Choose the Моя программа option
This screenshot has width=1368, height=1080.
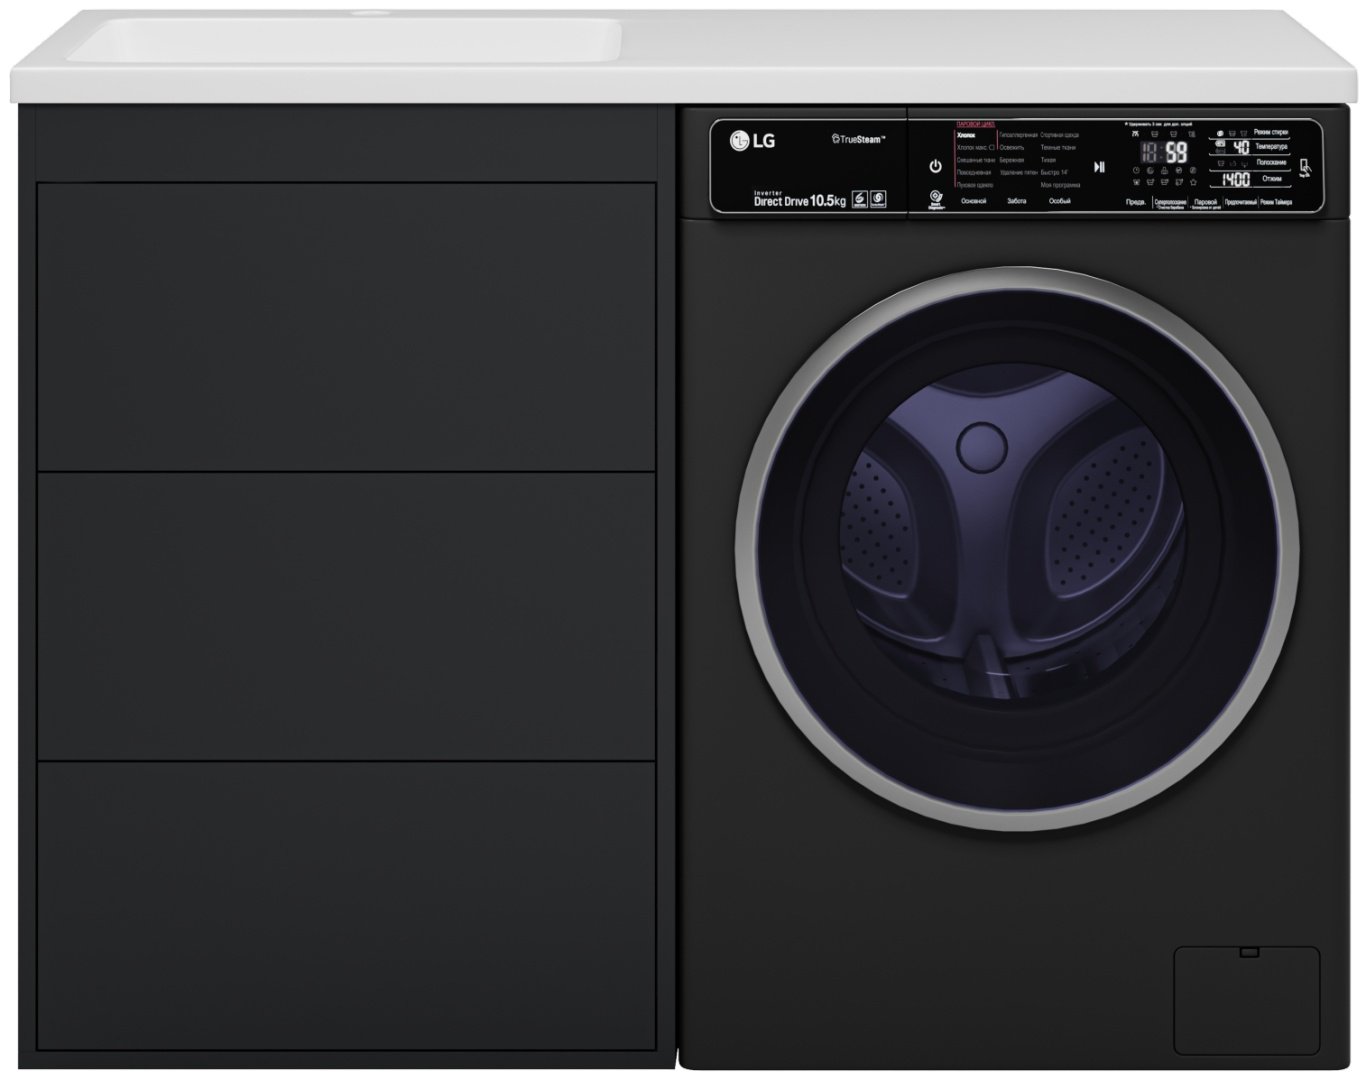(x=1060, y=186)
